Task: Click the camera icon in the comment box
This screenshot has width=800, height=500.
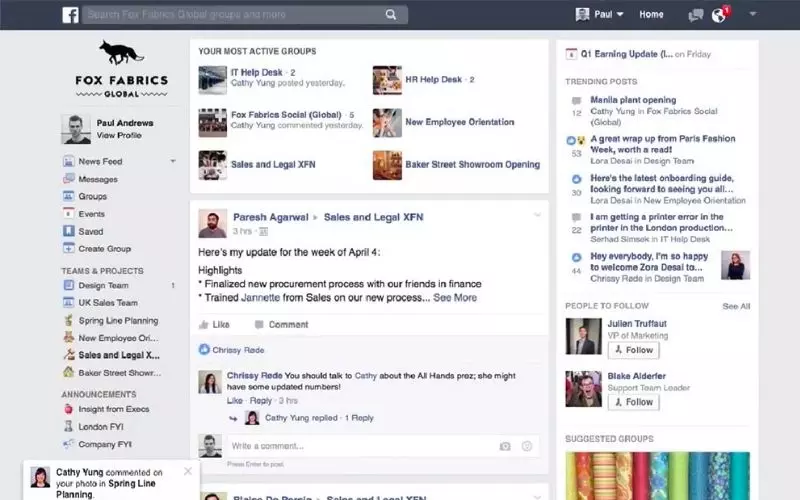Action: (505, 446)
